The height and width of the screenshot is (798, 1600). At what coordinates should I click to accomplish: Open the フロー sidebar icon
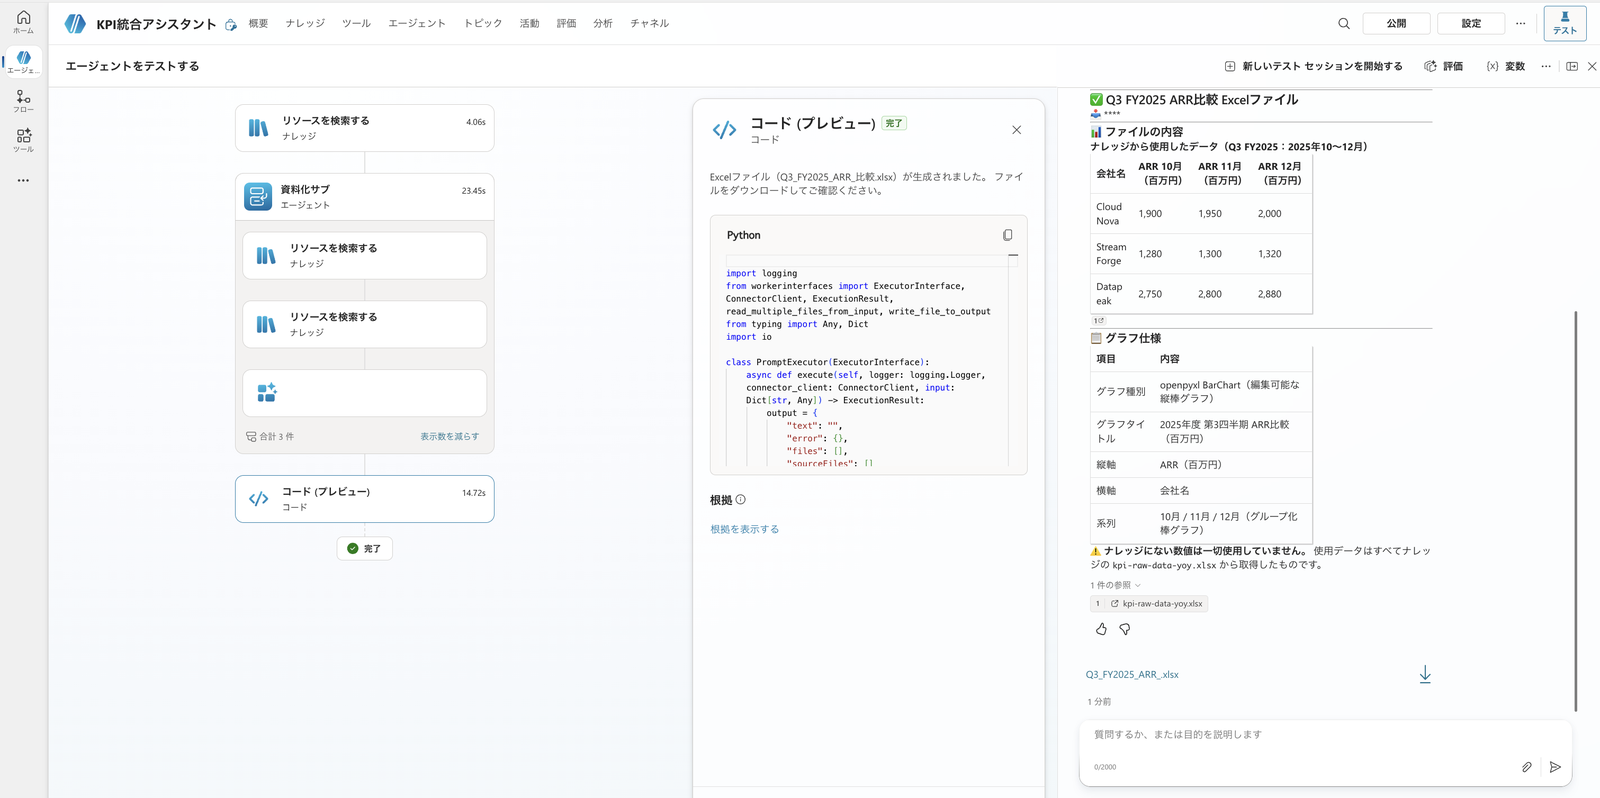(23, 101)
